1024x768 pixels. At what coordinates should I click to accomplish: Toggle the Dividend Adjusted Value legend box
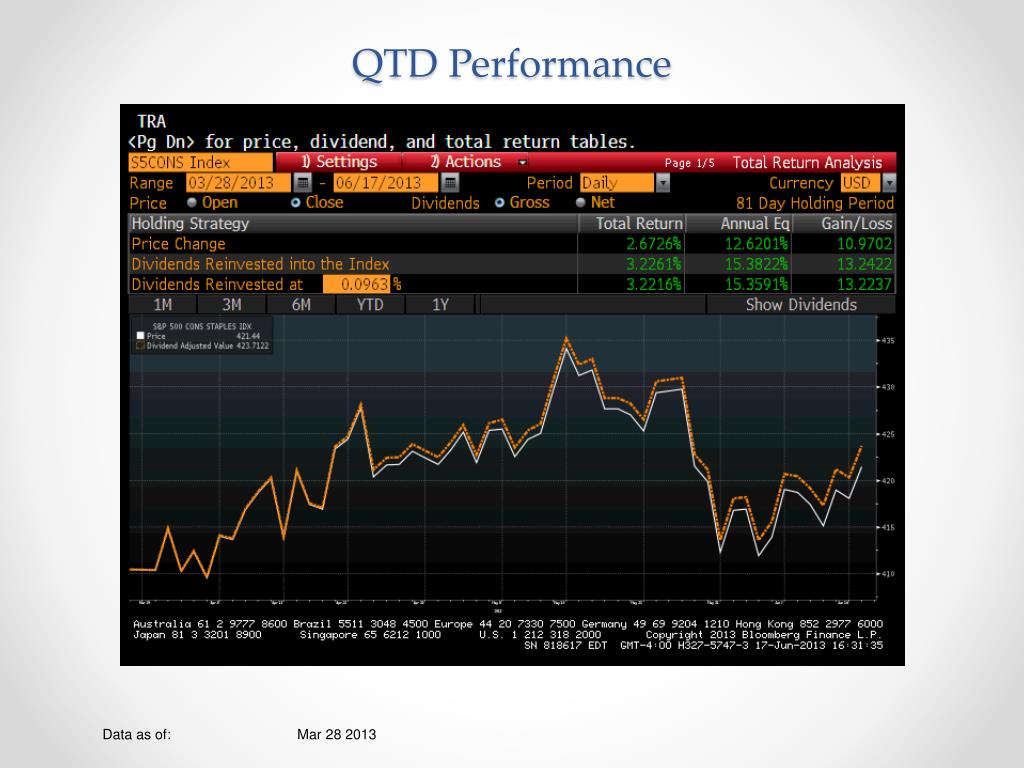140,345
